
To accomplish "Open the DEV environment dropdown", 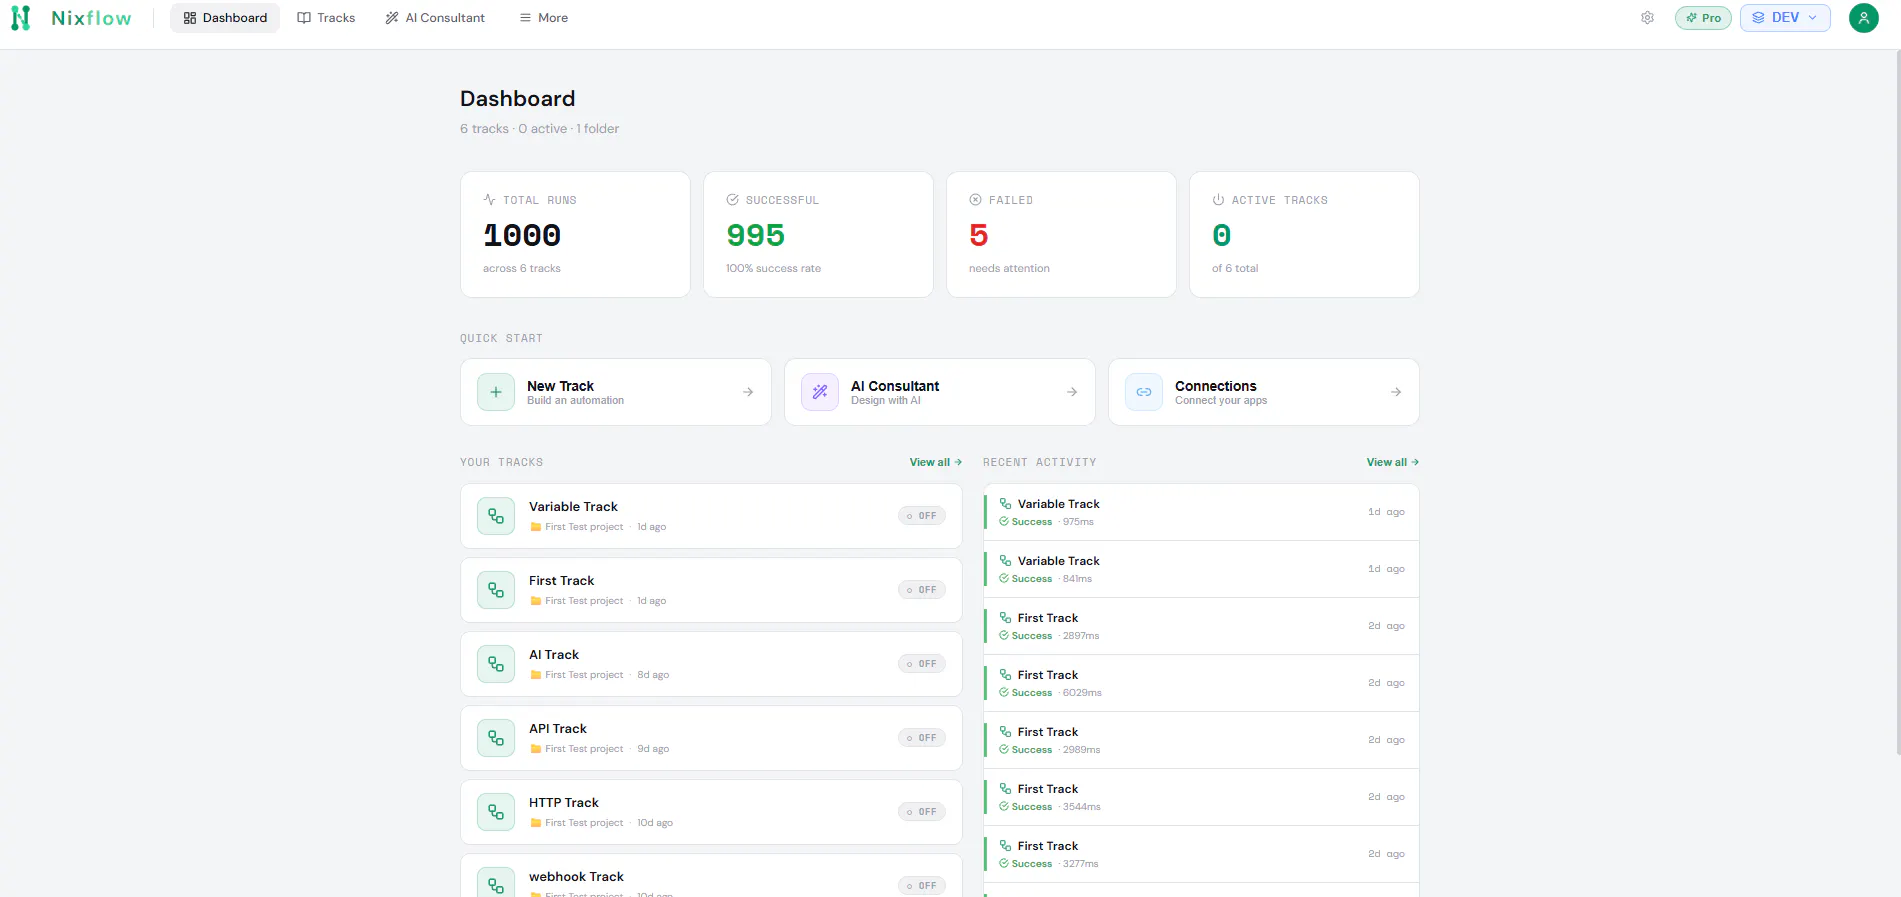I will (1785, 18).
